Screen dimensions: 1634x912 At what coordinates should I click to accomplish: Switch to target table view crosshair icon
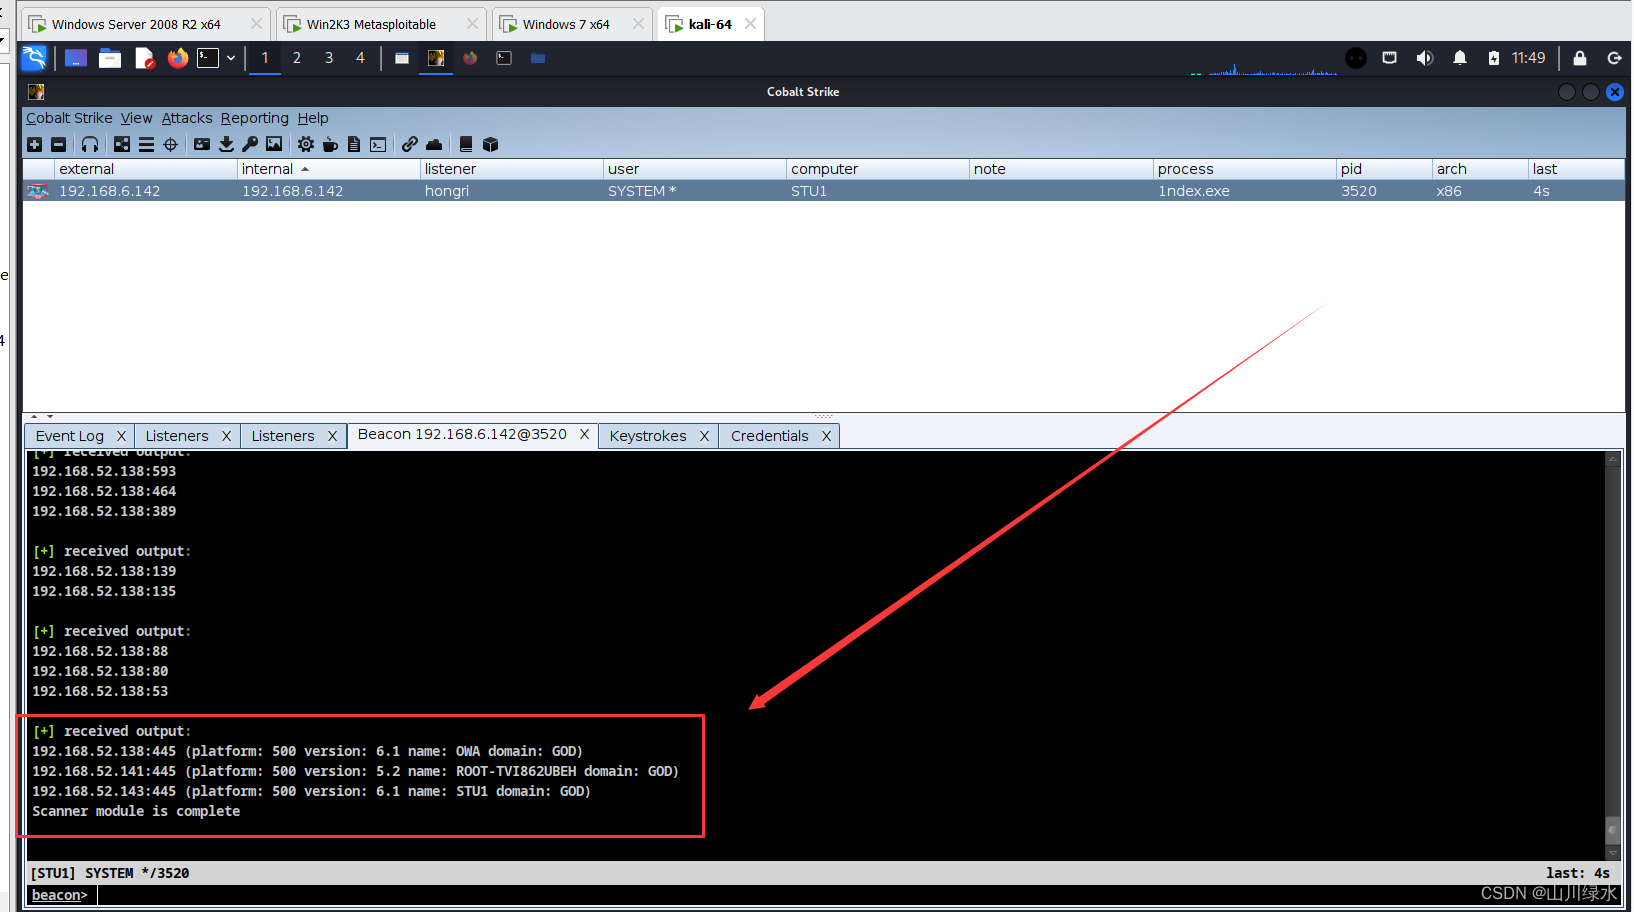pos(170,145)
